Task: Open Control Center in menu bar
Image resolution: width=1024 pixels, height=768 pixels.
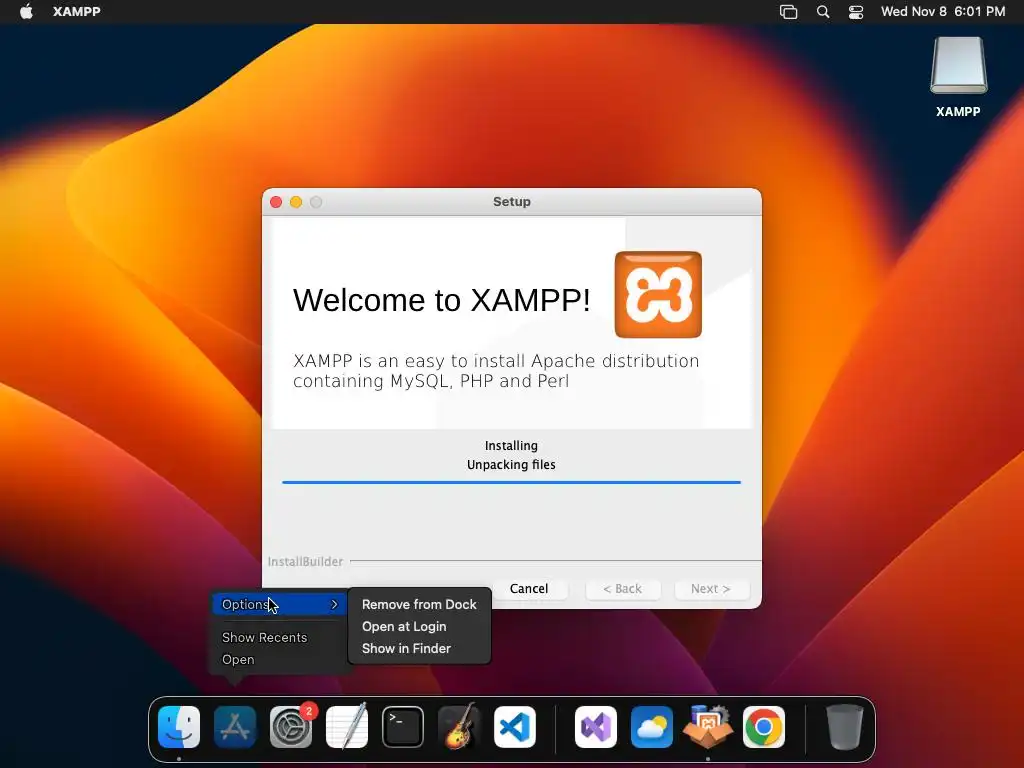Action: click(856, 12)
